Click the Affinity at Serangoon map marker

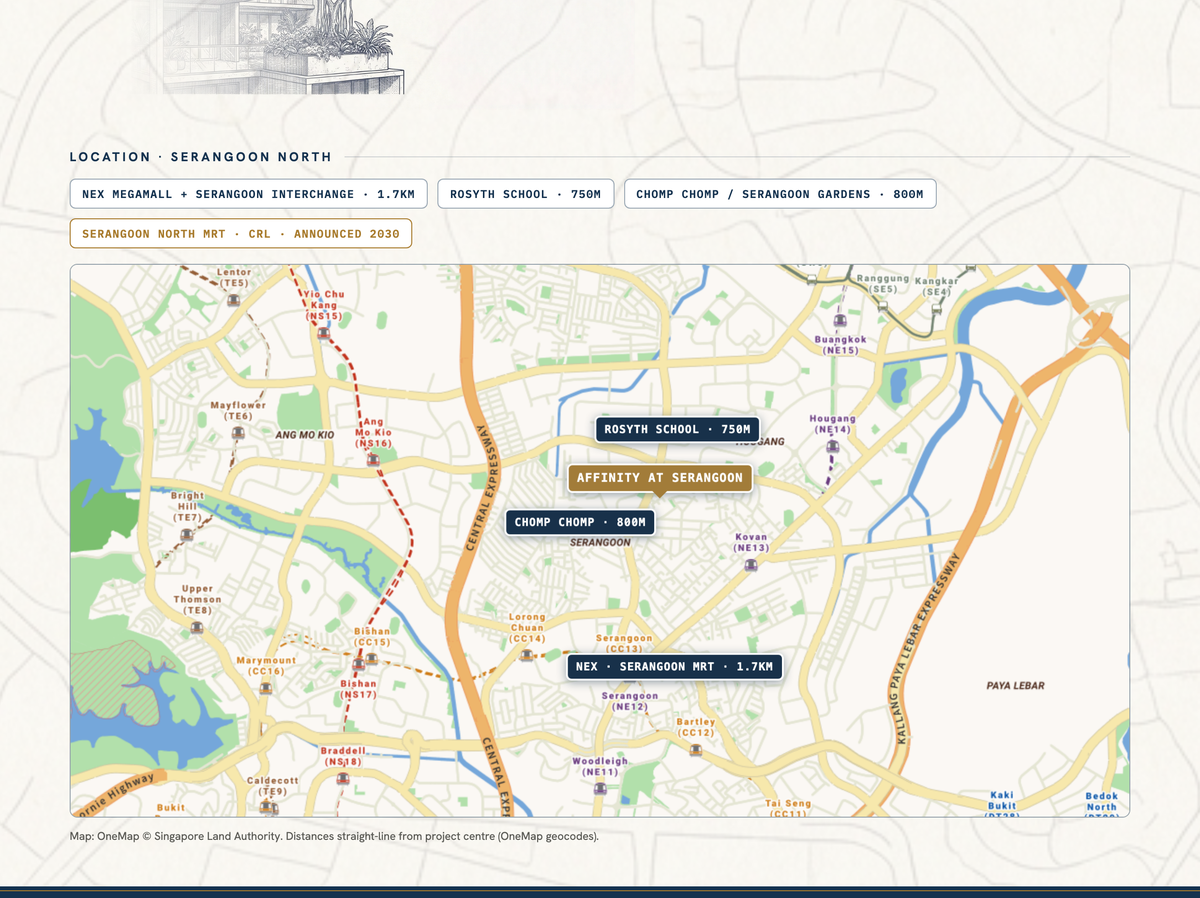[660, 478]
